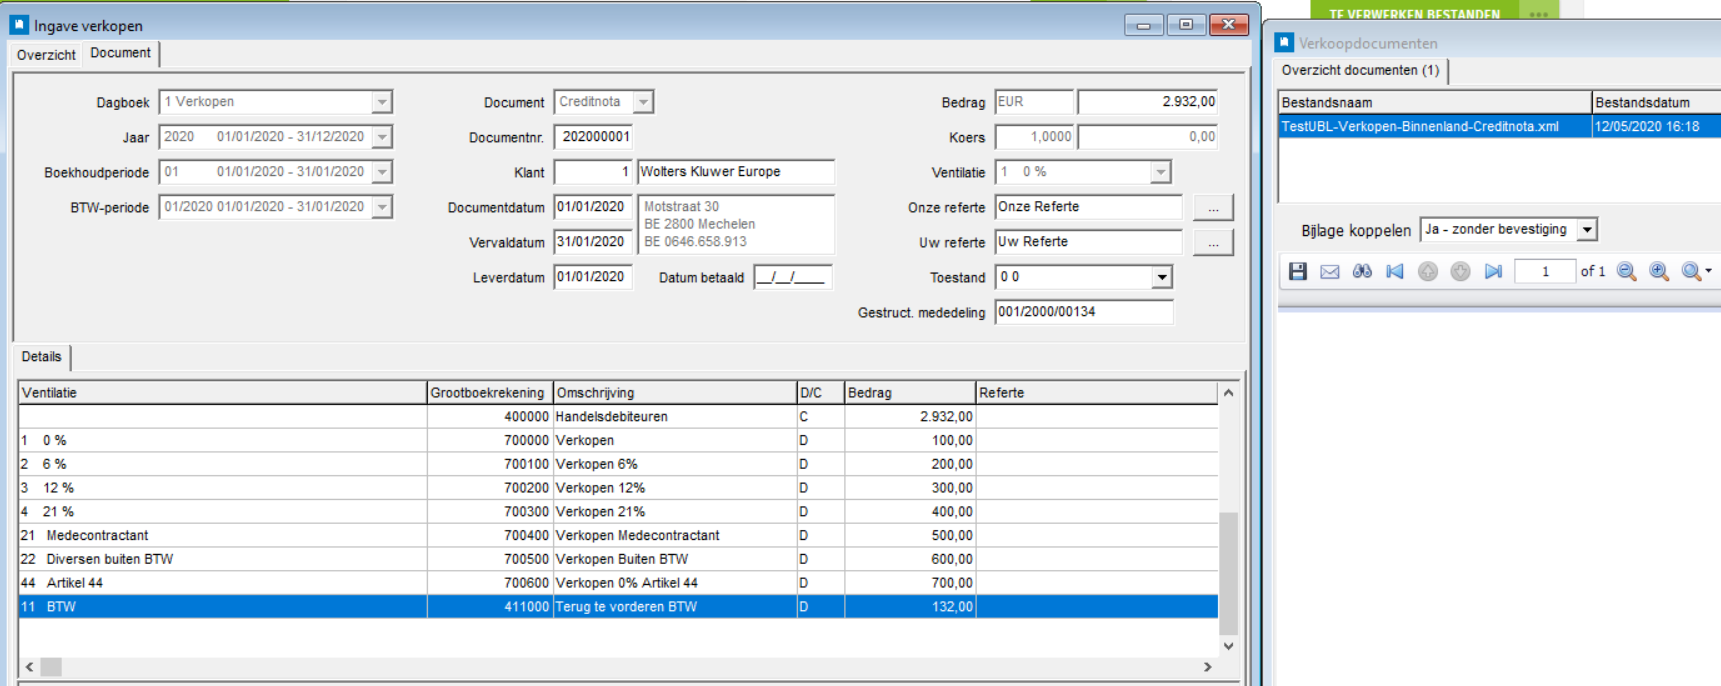Switch to the Overzicht tab

pyautogui.click(x=46, y=55)
